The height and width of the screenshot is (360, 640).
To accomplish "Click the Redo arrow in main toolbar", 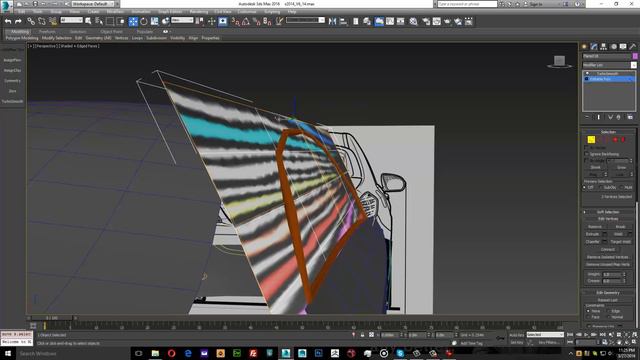I will tap(18, 21).
